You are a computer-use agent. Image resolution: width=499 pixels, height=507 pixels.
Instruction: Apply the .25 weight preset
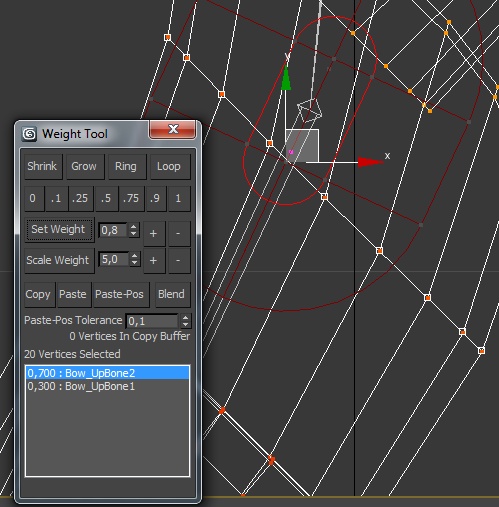(x=80, y=198)
